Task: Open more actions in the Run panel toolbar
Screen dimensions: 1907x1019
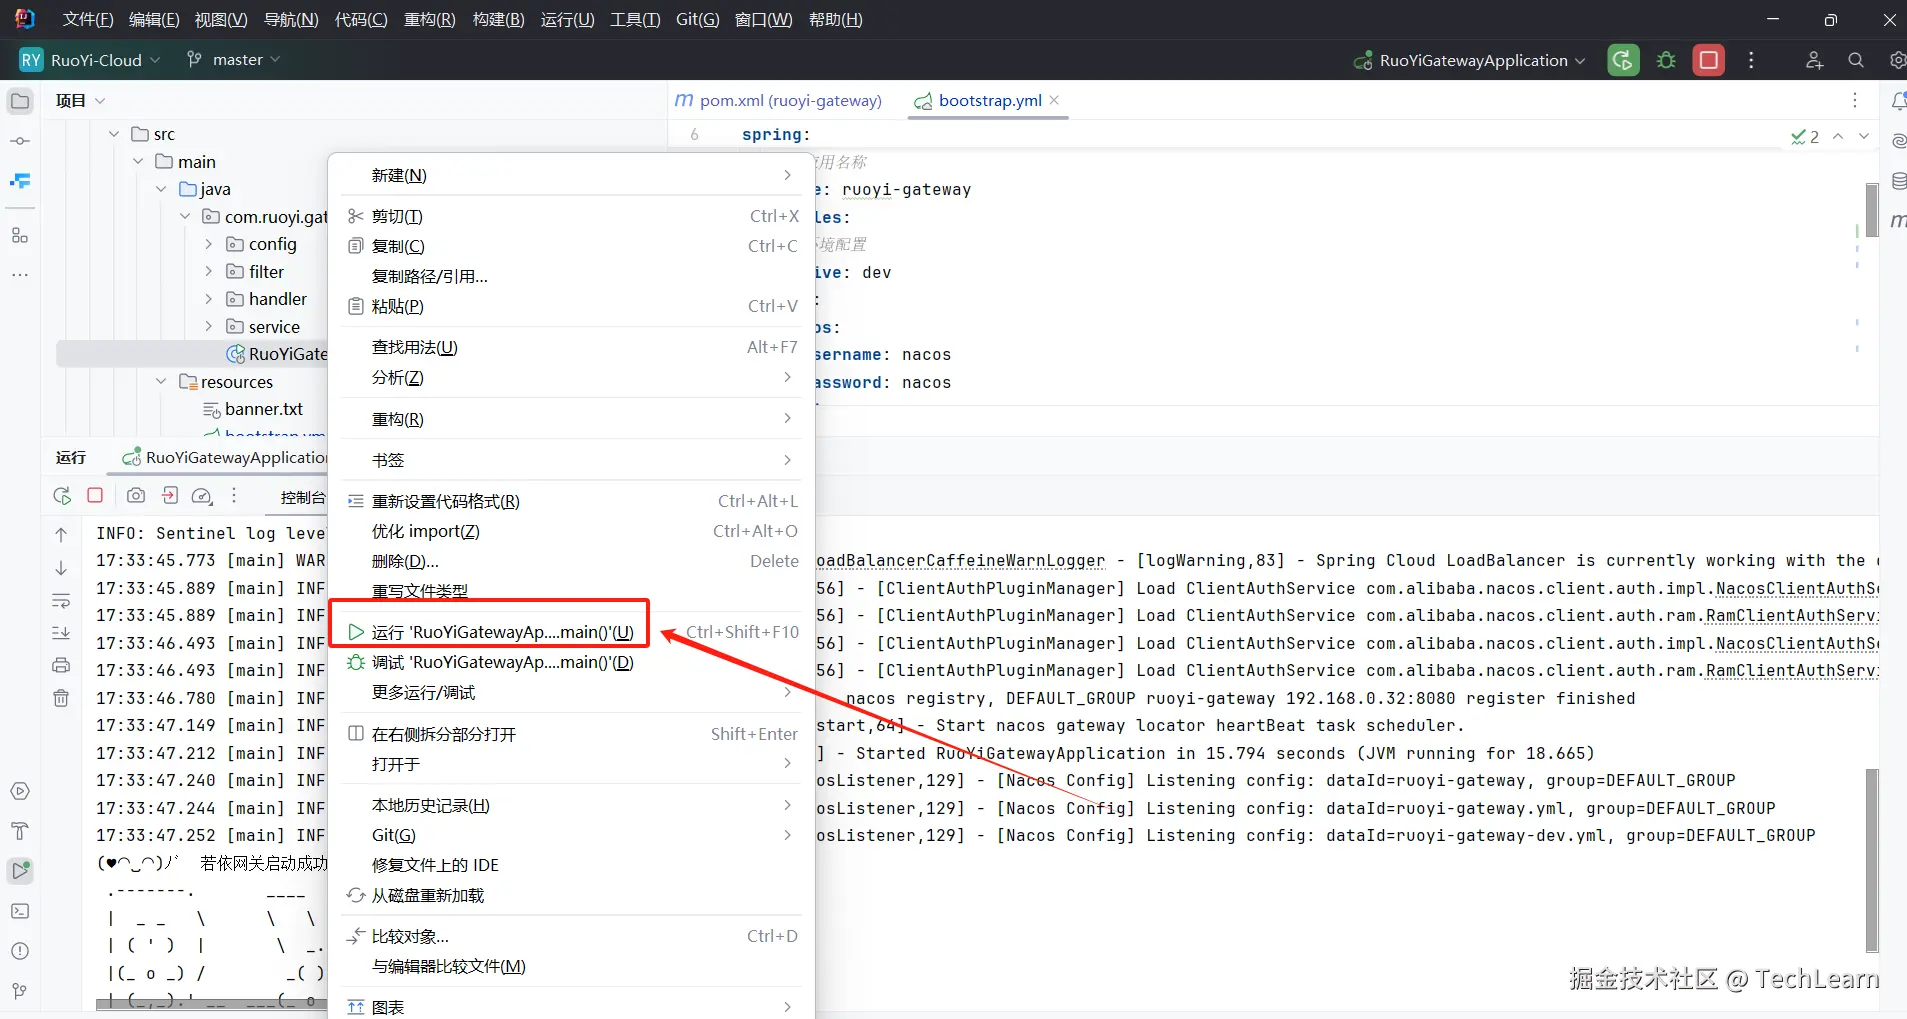Action: (x=234, y=495)
